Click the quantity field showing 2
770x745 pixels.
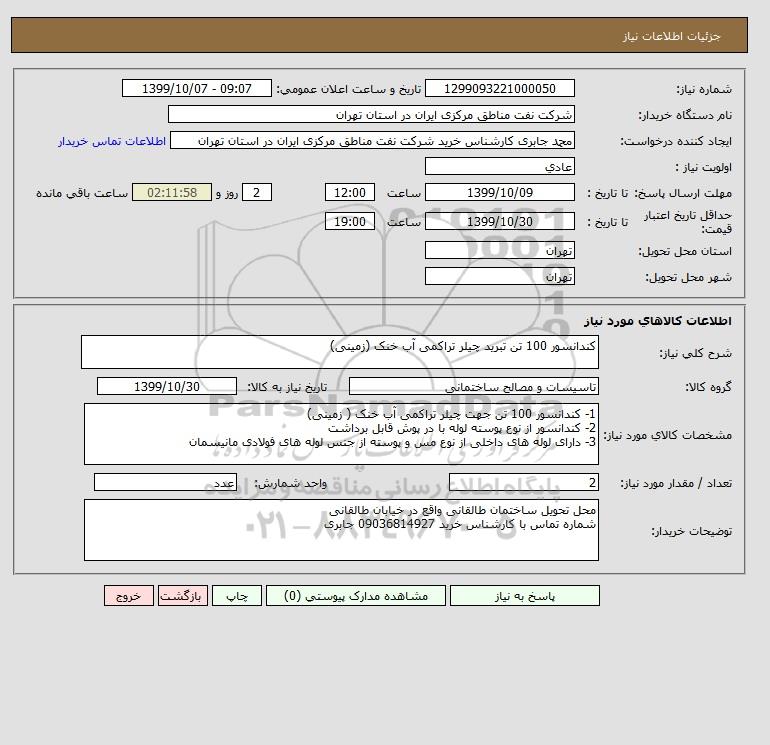point(523,482)
